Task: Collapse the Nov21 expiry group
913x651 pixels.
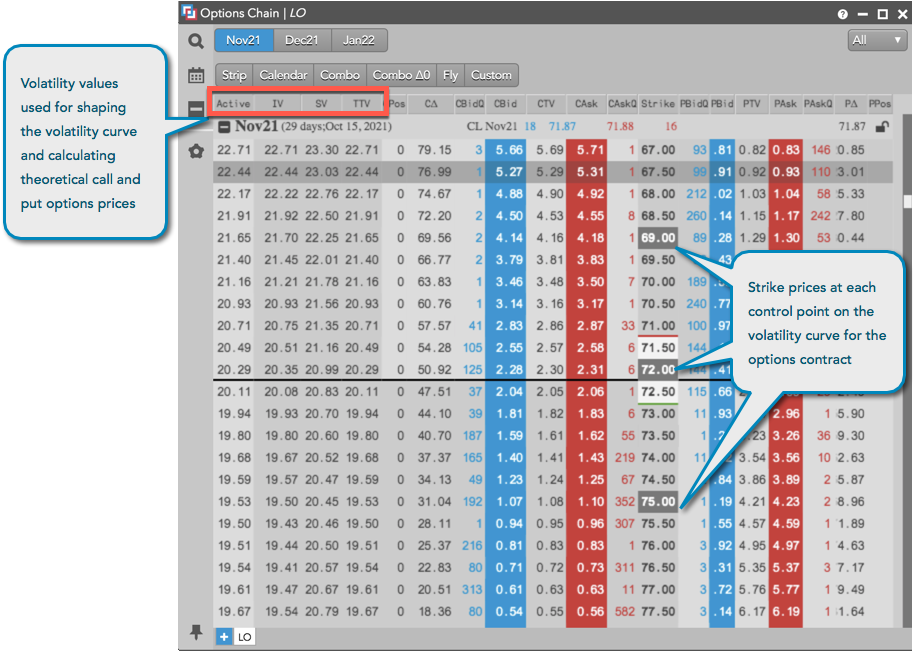Action: pyautogui.click(x=225, y=127)
